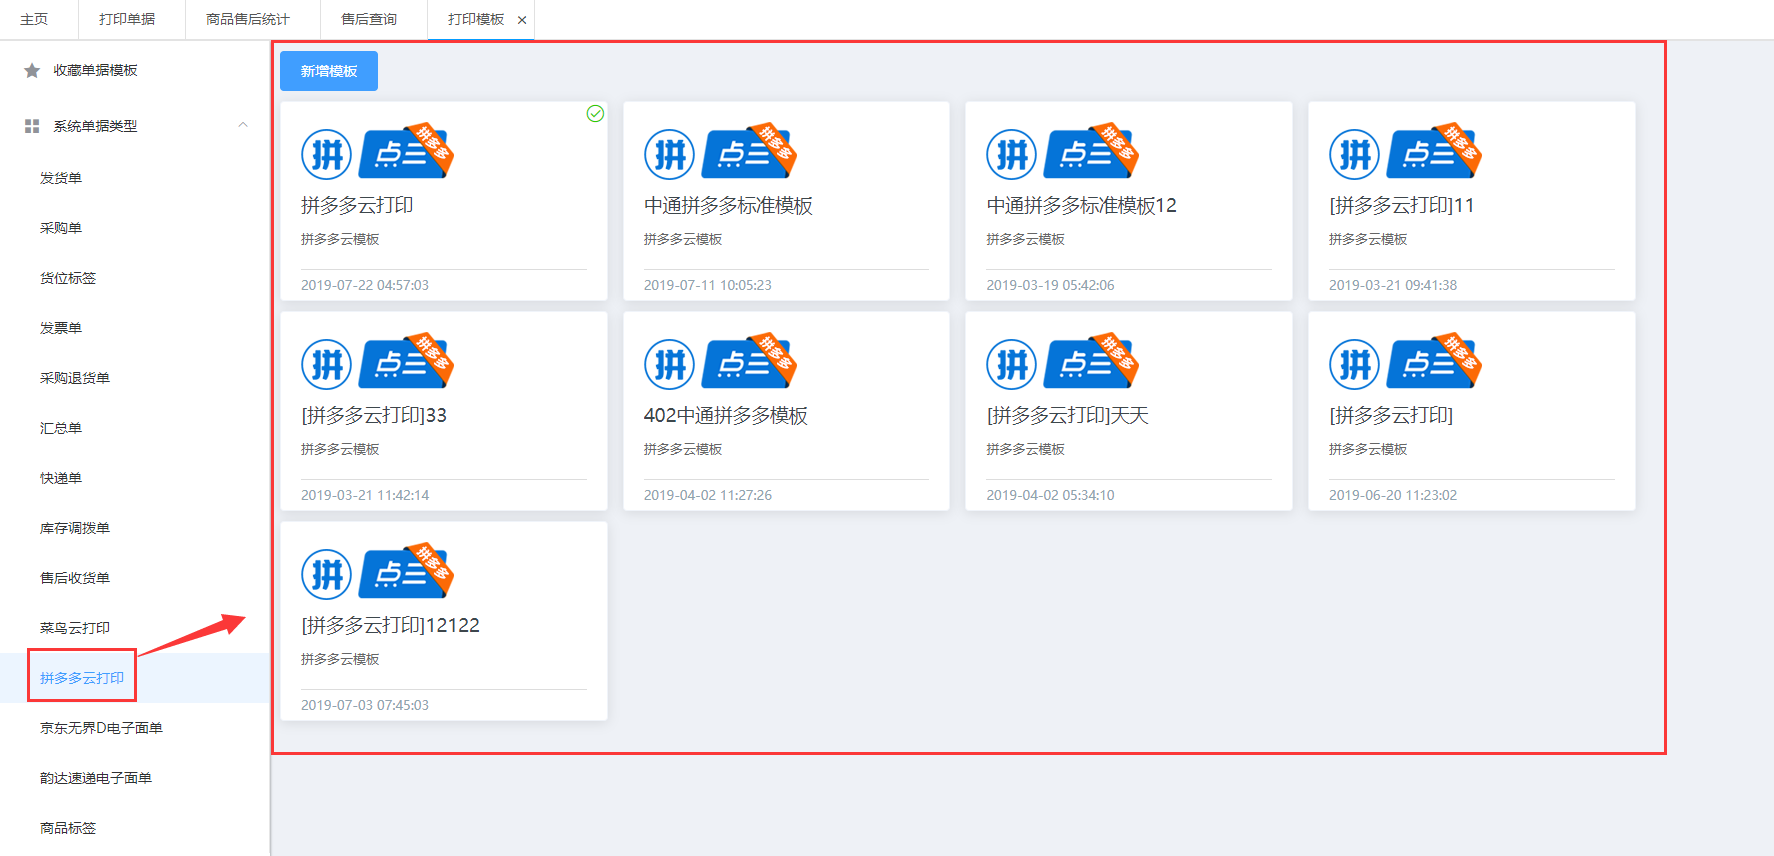The image size is (1774, 856).
Task: Click the round 拼 logo on [拼多多云打印]12122 card
Action: coord(327,574)
